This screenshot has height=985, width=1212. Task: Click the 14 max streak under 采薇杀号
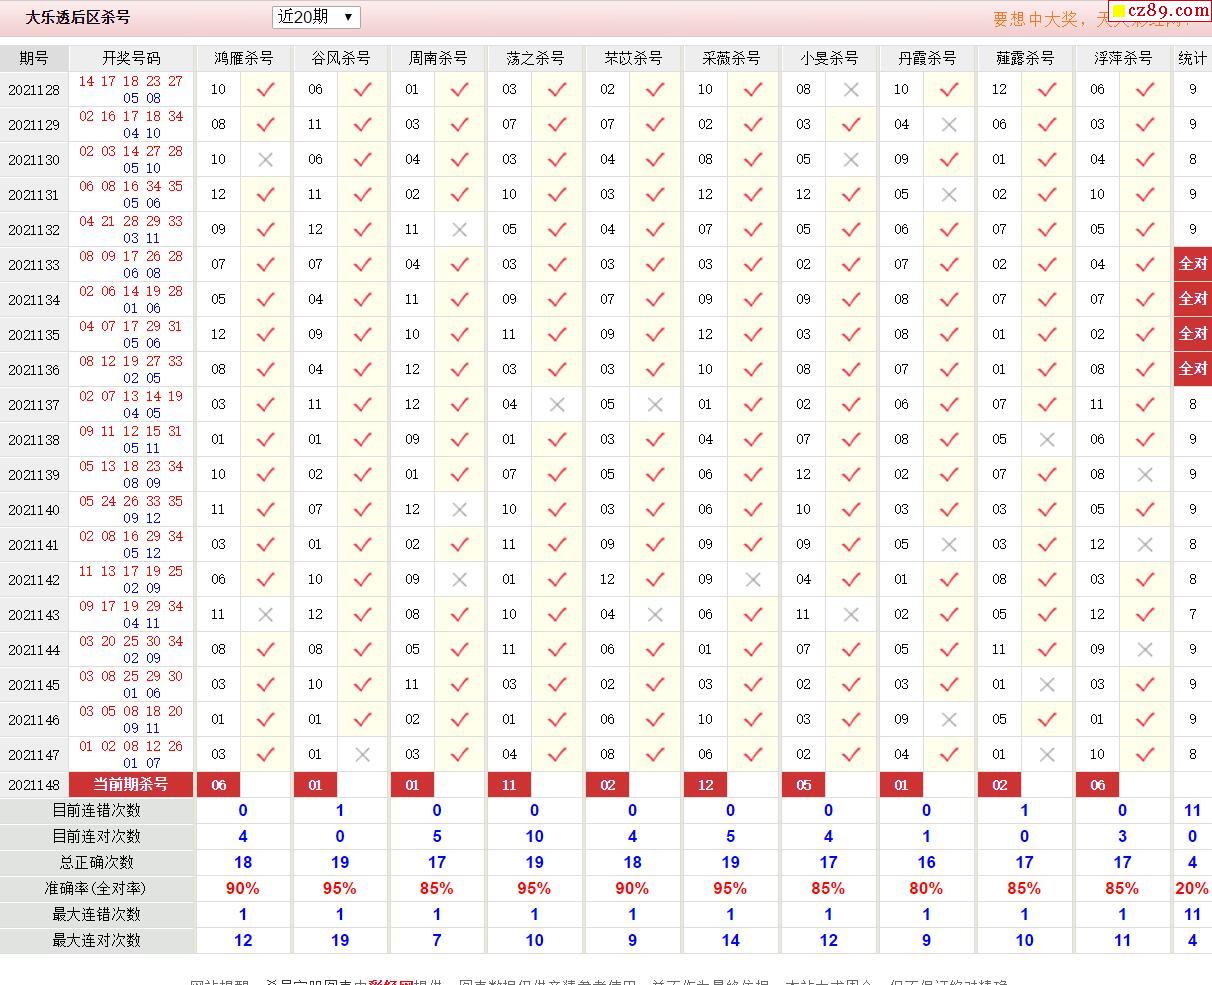coord(731,940)
